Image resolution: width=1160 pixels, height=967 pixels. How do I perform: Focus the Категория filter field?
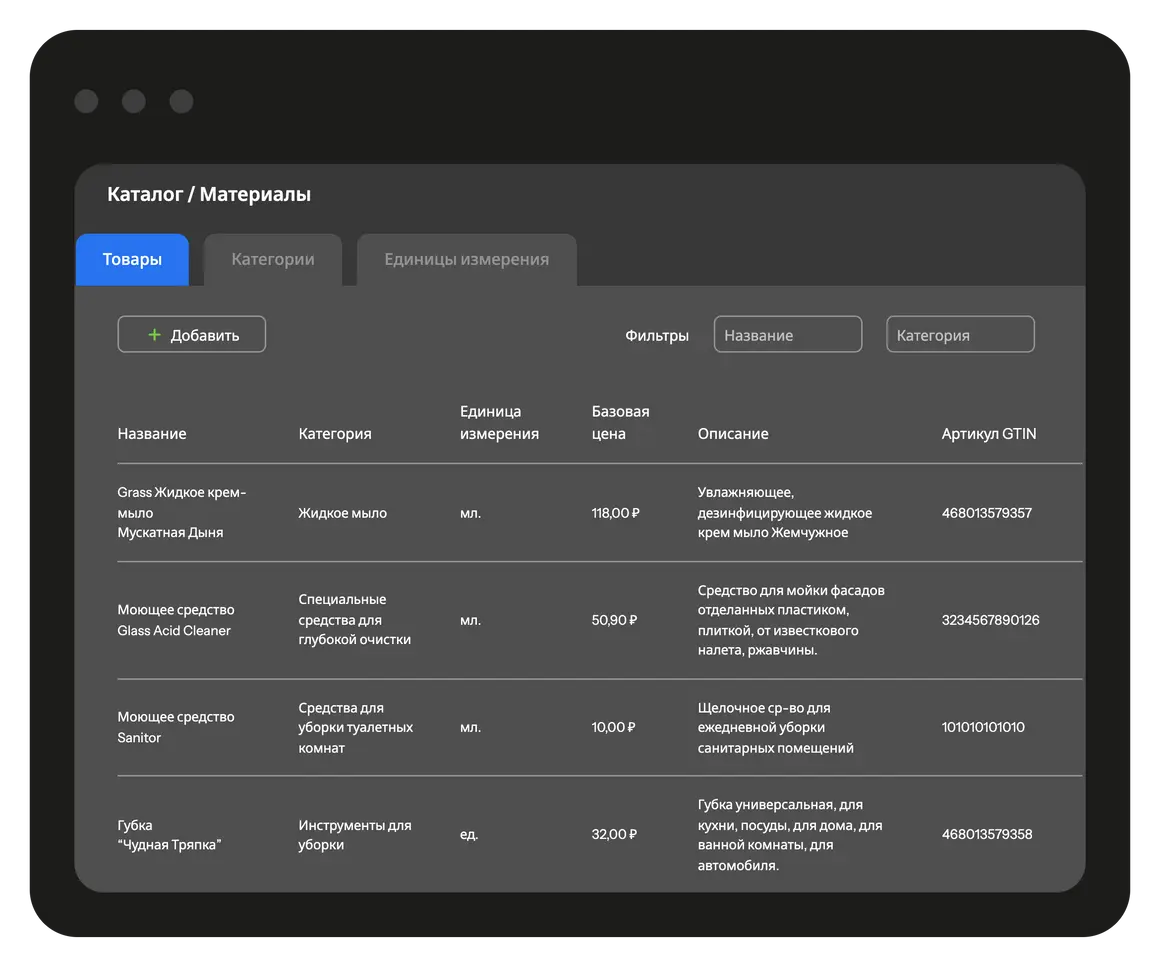pos(960,335)
